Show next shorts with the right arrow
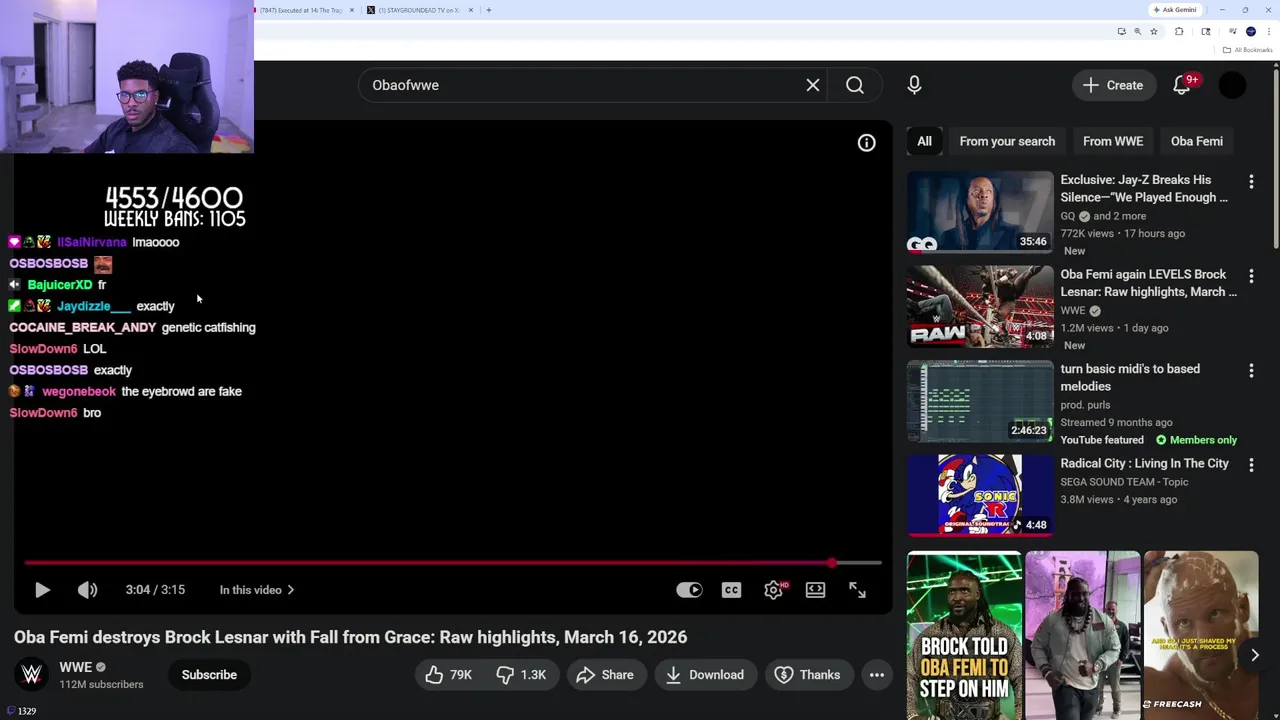This screenshot has height=720, width=1280. click(x=1255, y=655)
